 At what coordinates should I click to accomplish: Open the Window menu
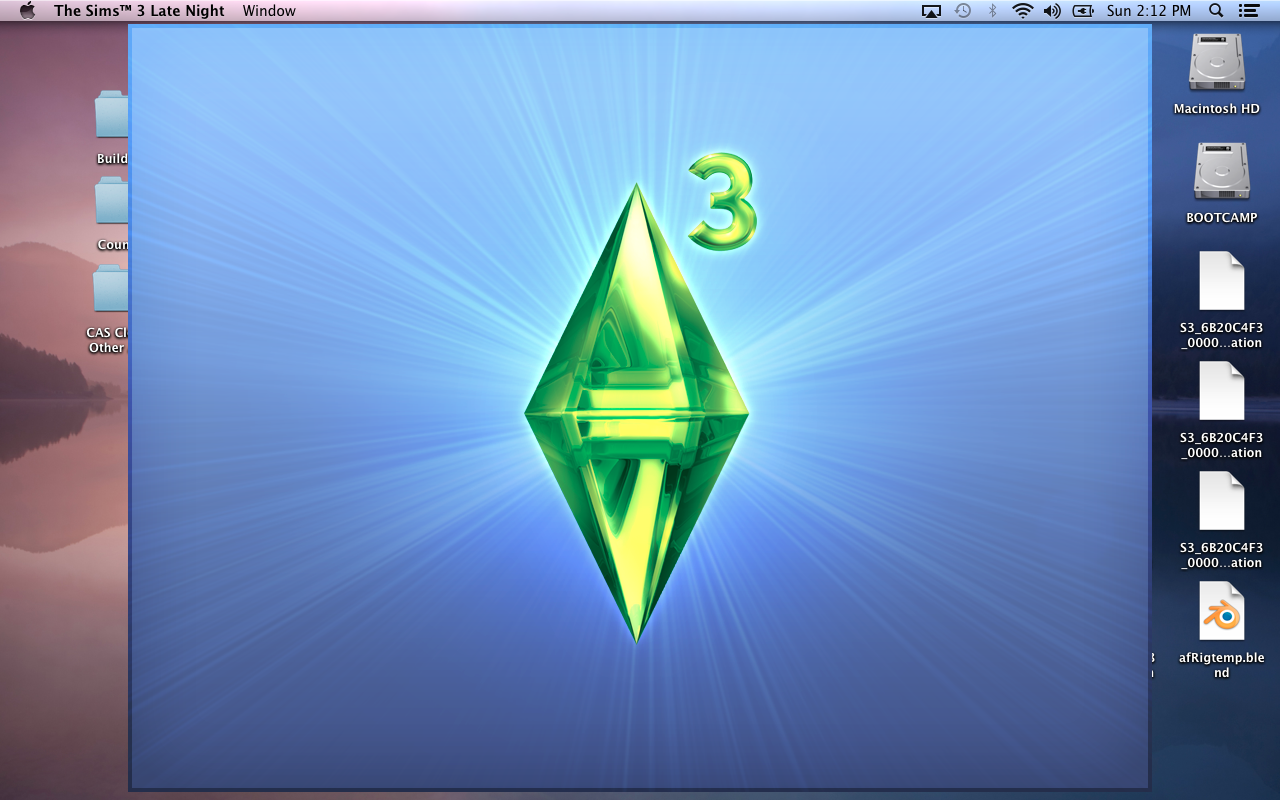point(269,11)
